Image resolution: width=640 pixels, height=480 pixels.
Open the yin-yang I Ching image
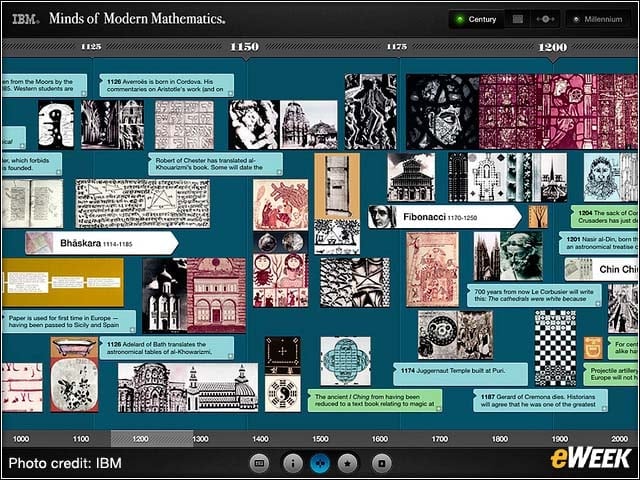point(282,393)
